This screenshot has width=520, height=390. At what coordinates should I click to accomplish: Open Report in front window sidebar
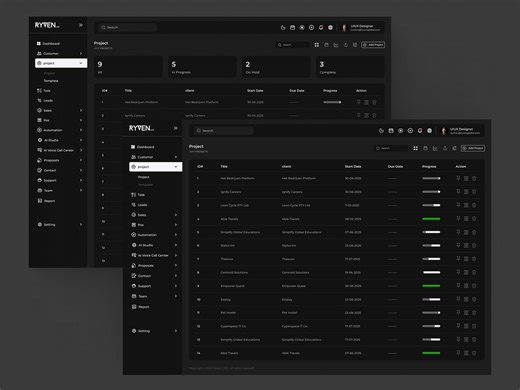140,307
